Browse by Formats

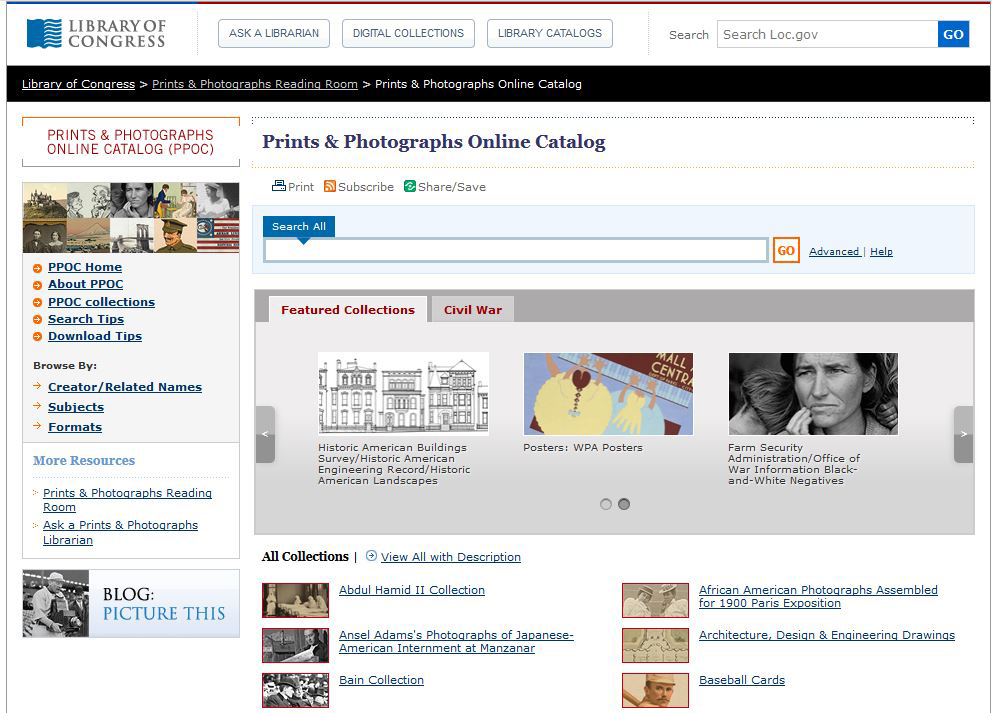[75, 427]
